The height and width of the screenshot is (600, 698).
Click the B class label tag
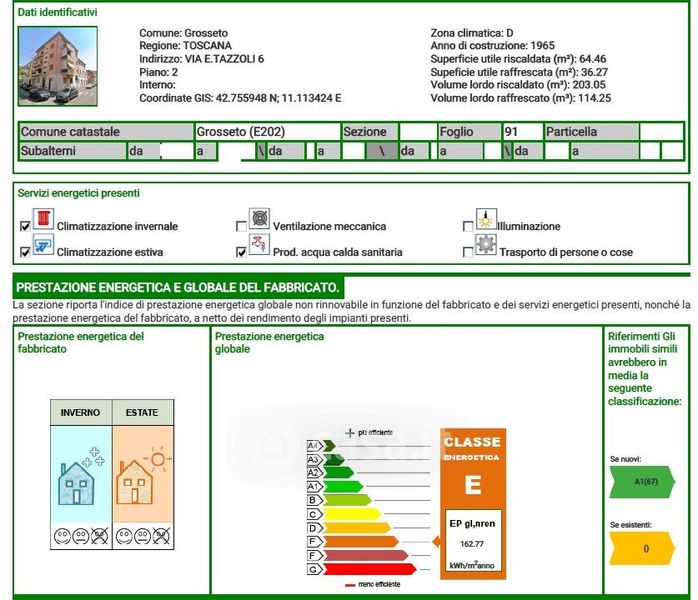315,500
